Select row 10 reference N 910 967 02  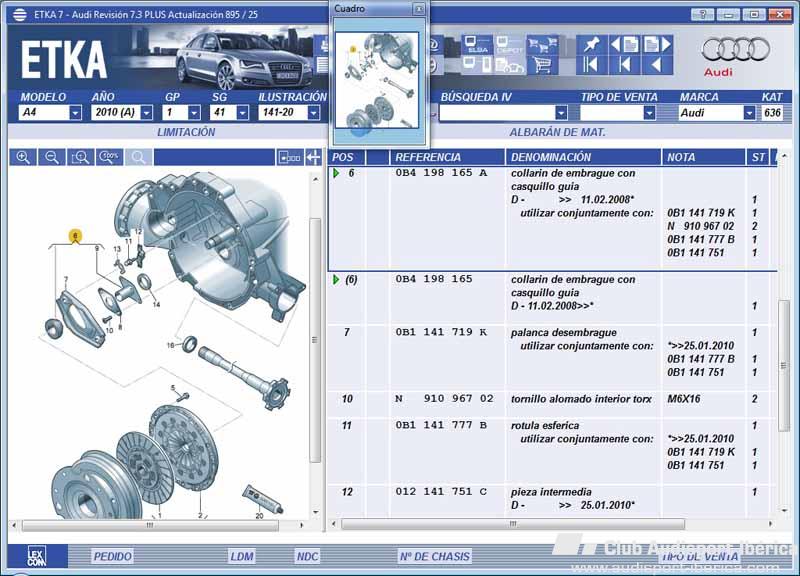click(444, 398)
